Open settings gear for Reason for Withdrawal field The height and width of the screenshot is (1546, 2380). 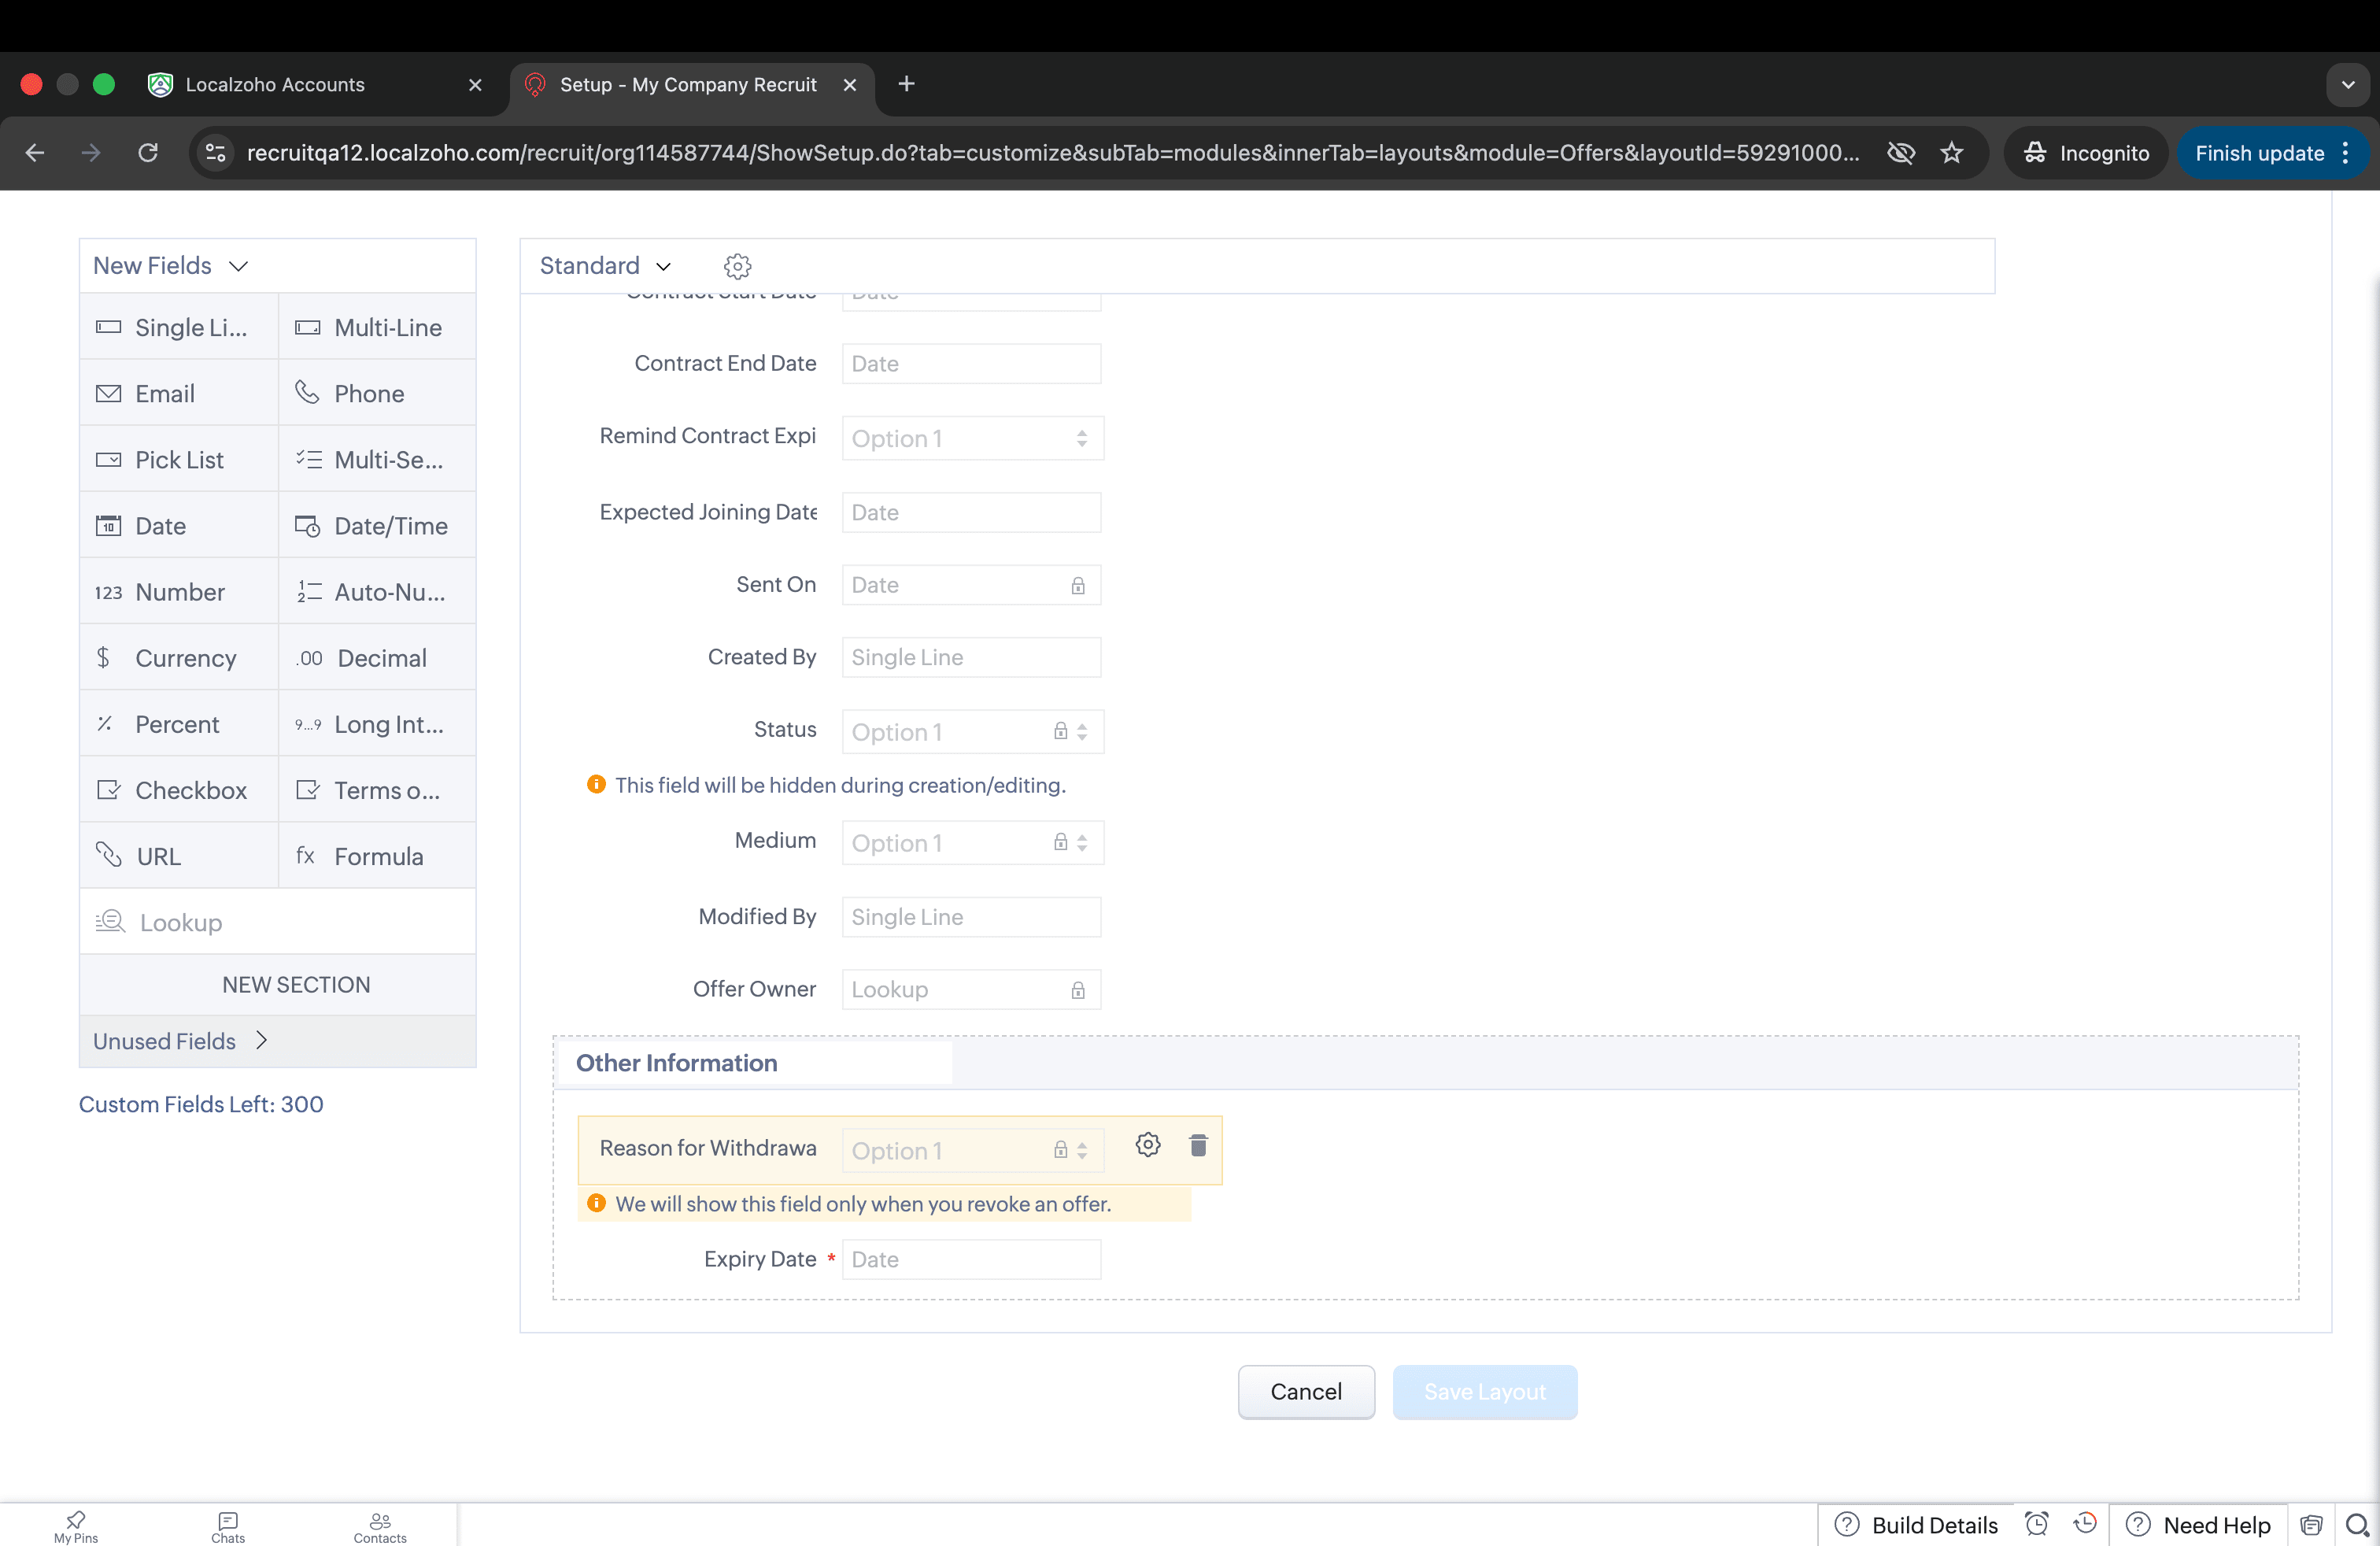(1148, 1146)
